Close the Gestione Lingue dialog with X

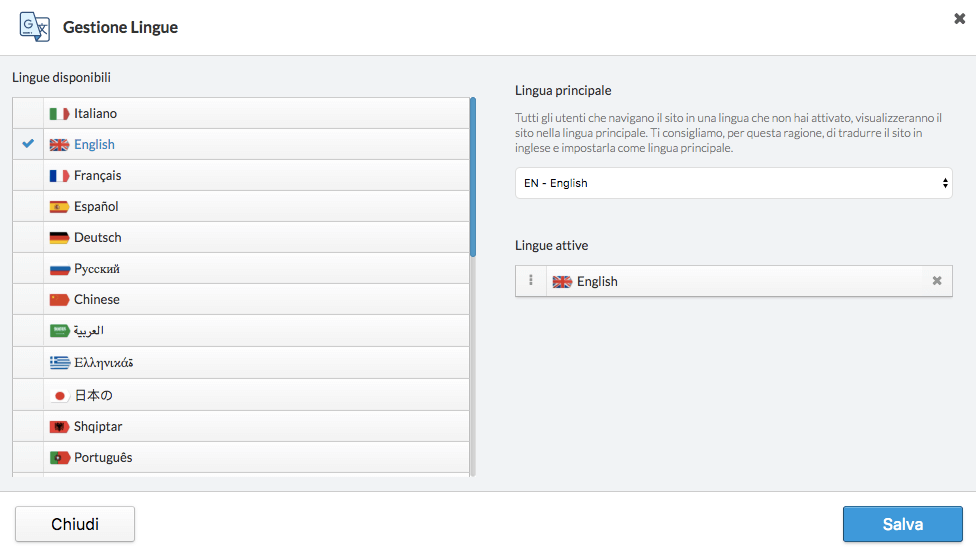tap(959, 19)
